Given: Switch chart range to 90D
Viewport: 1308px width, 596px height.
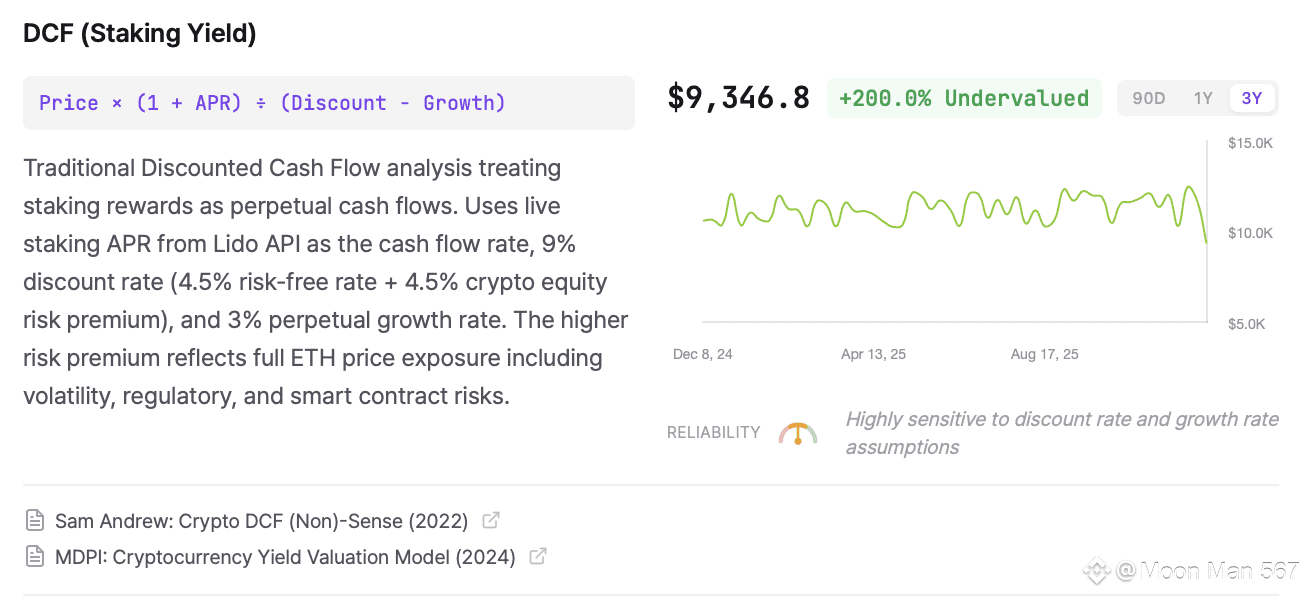Looking at the screenshot, I should [1148, 98].
